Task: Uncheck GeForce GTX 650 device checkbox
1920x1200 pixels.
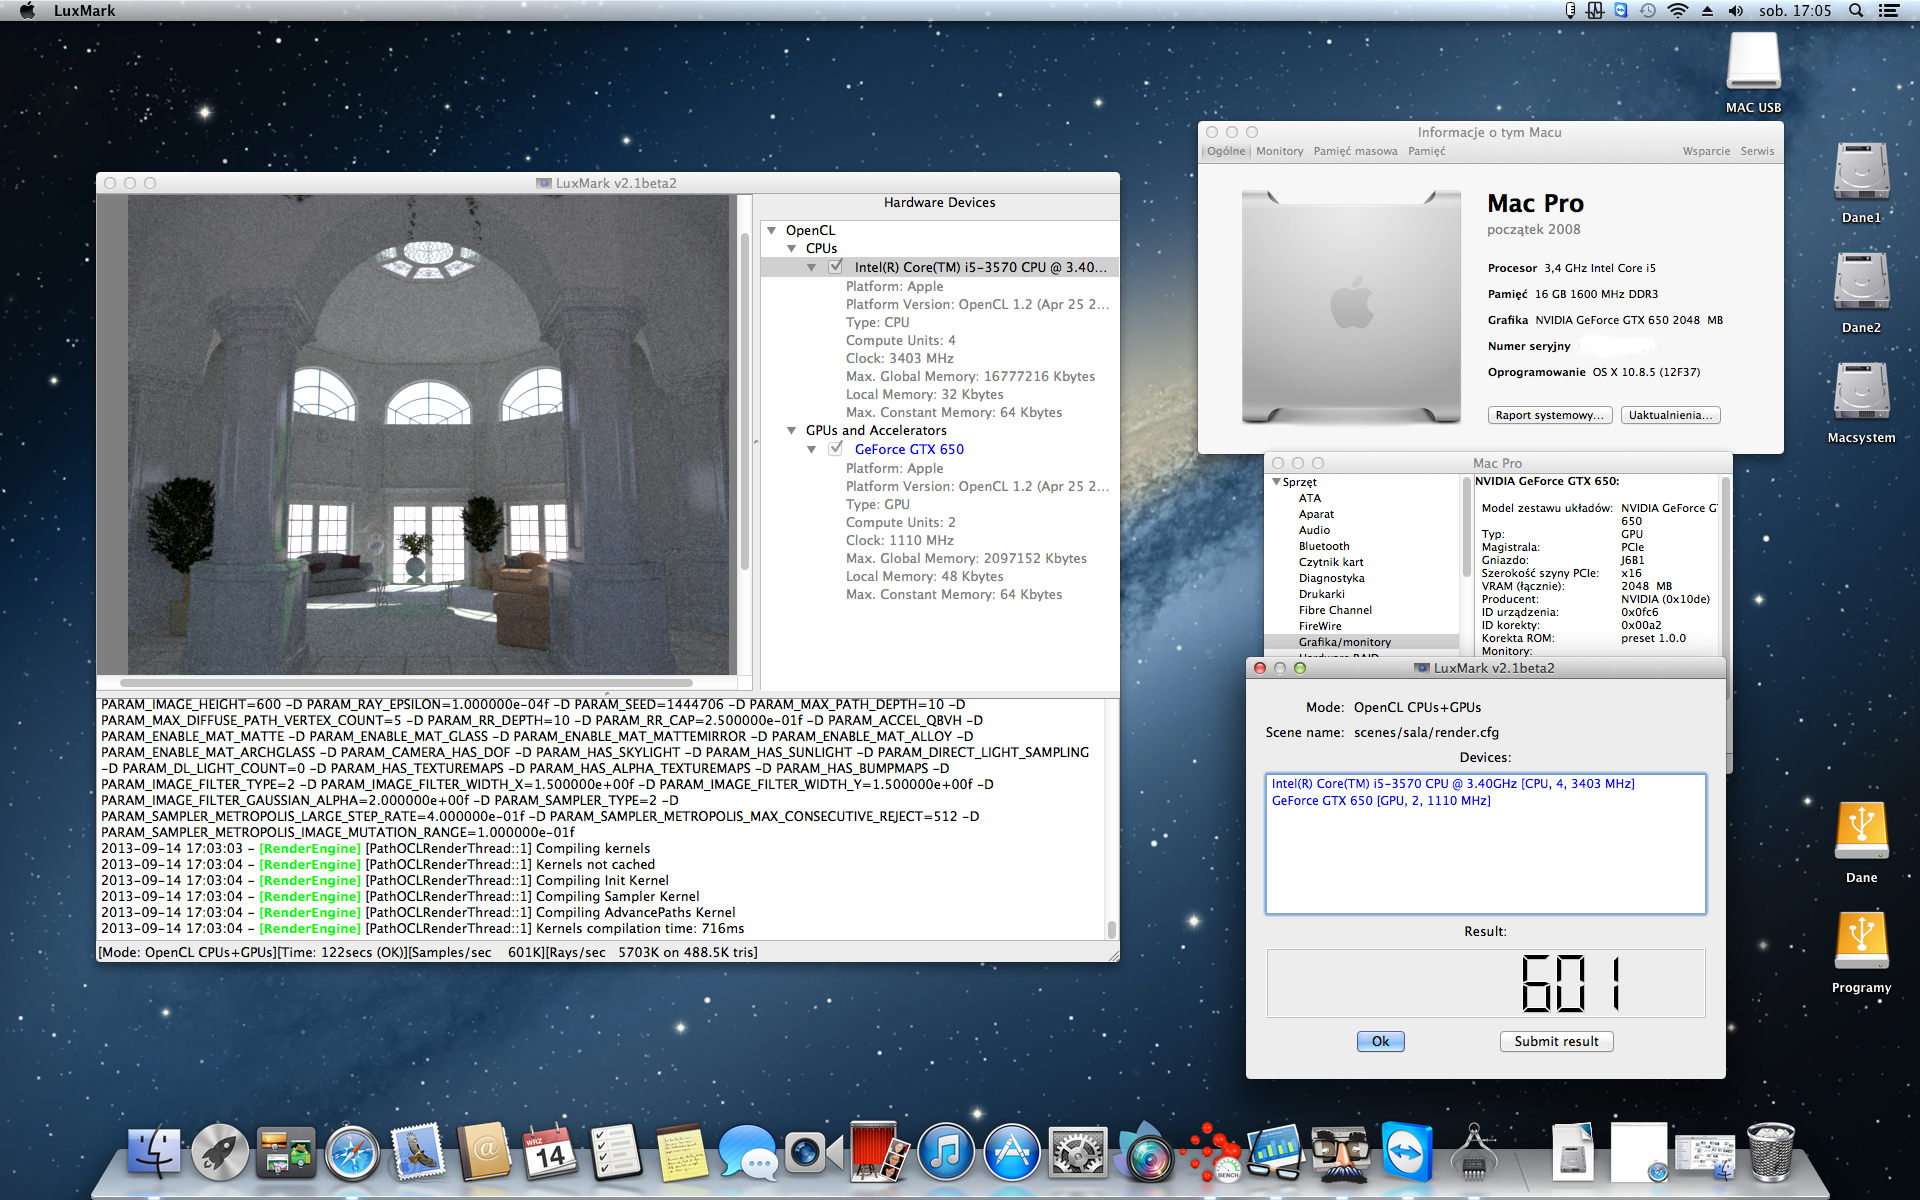Action: [x=836, y=449]
